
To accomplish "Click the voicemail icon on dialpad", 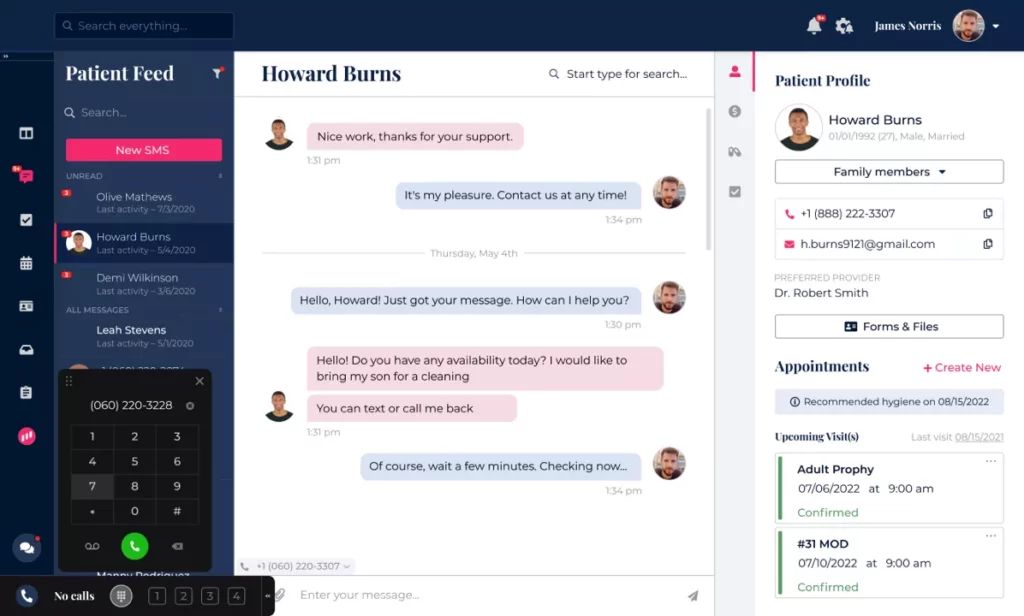I will point(93,546).
